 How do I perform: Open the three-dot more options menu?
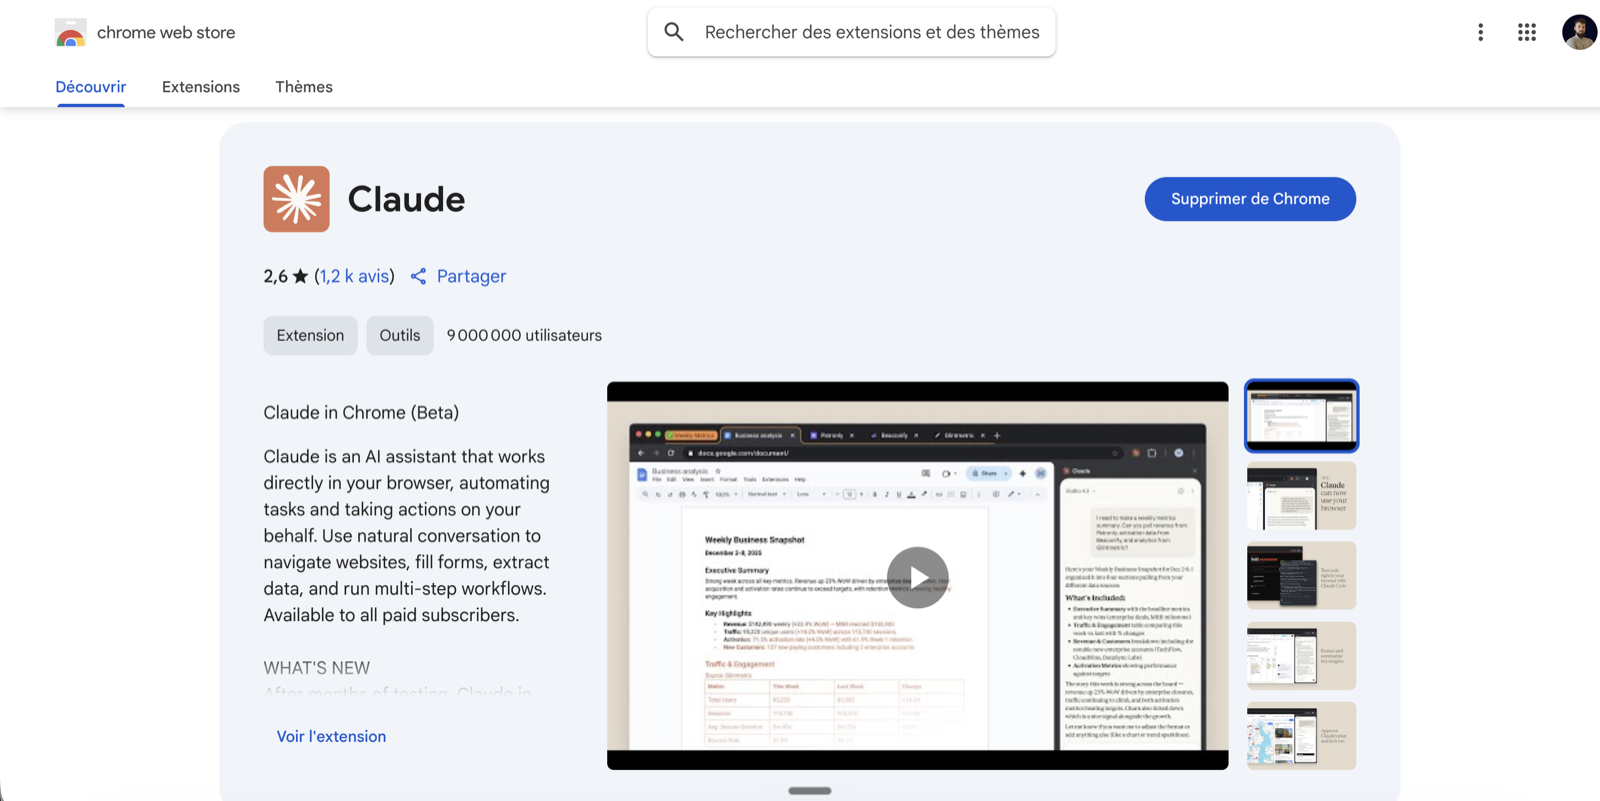point(1480,32)
